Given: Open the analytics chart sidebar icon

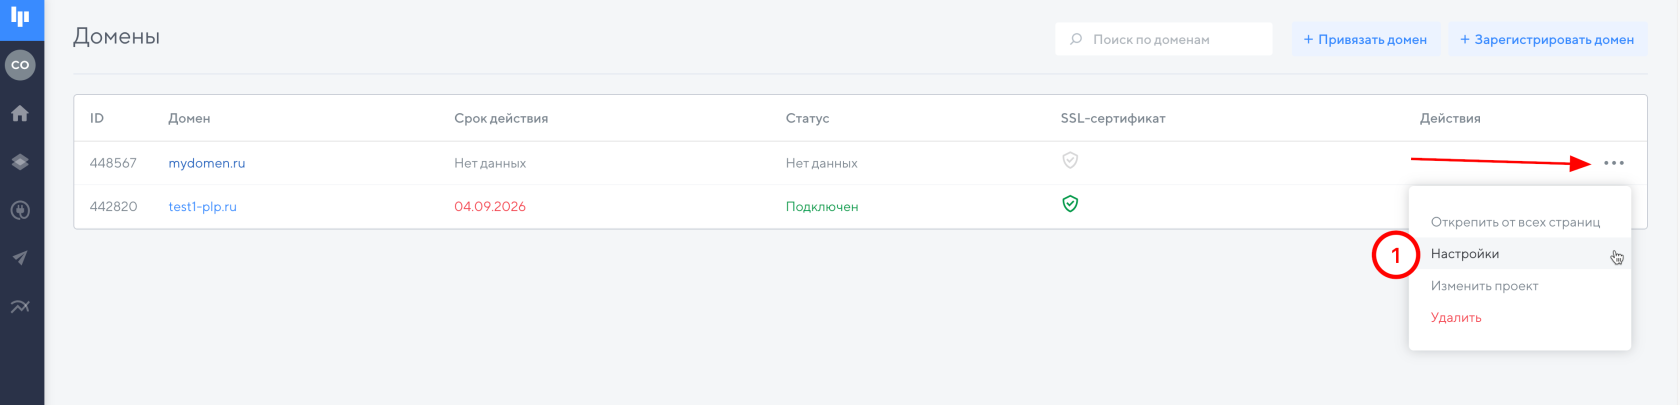Looking at the screenshot, I should [20, 306].
